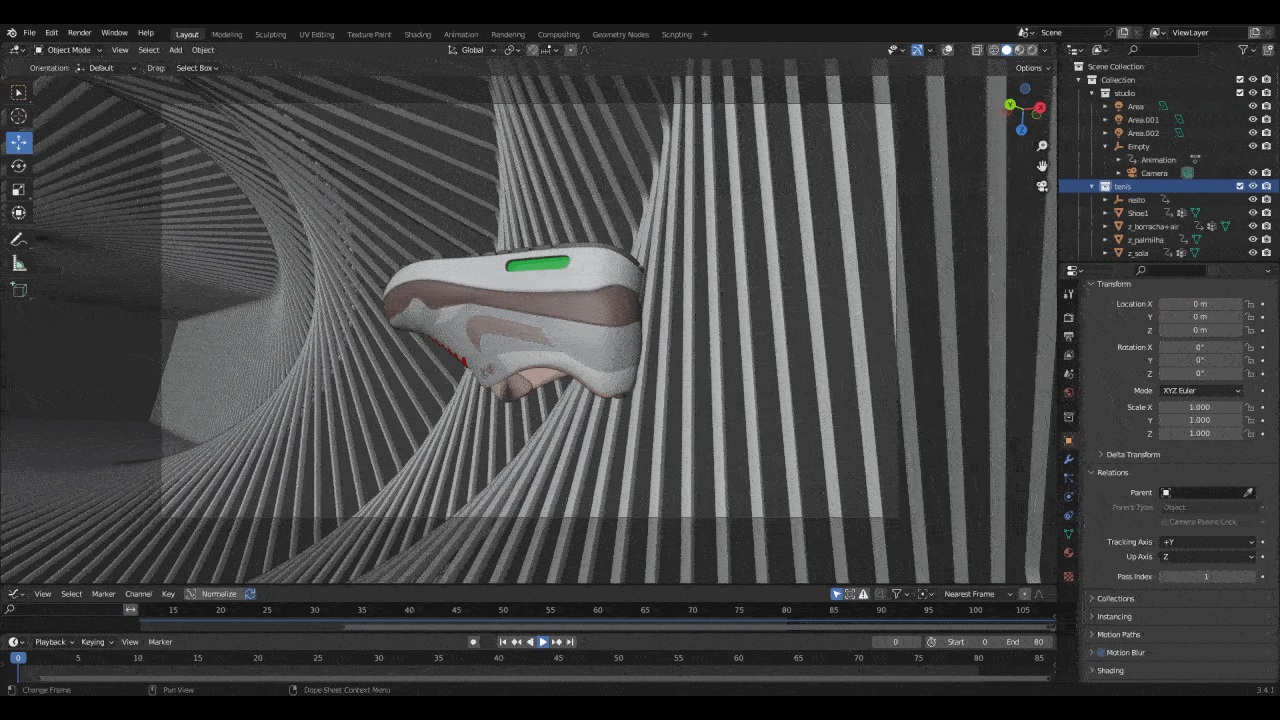Switch to the Shading workspace tab
Screen dimensions: 1280x720
pos(417,34)
